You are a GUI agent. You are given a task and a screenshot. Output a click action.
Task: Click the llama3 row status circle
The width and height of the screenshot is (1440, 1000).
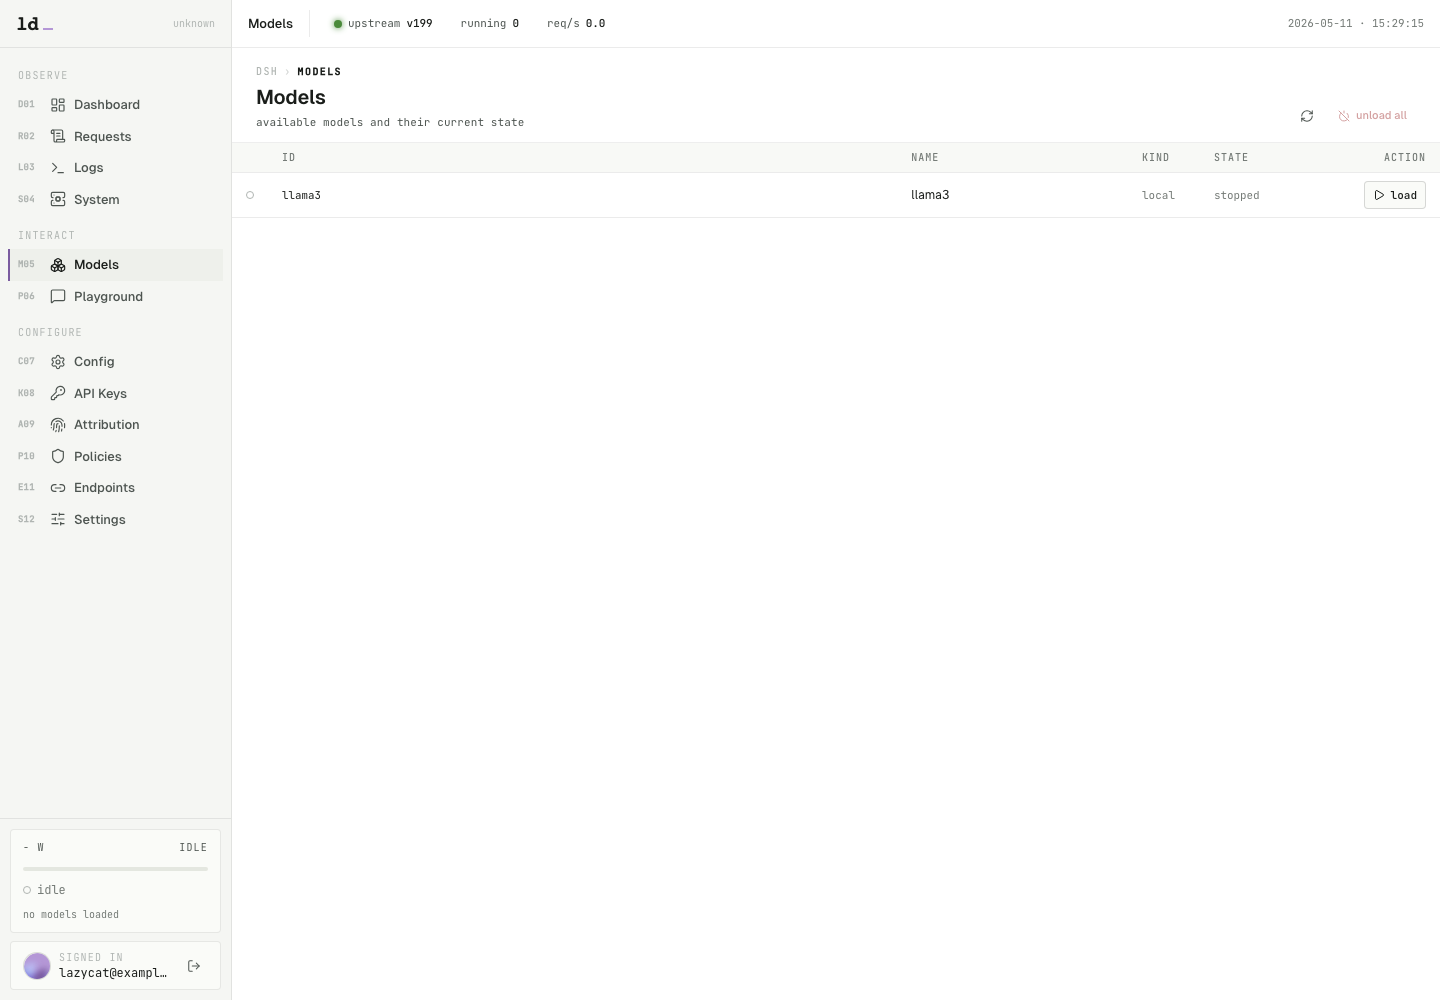click(x=250, y=195)
